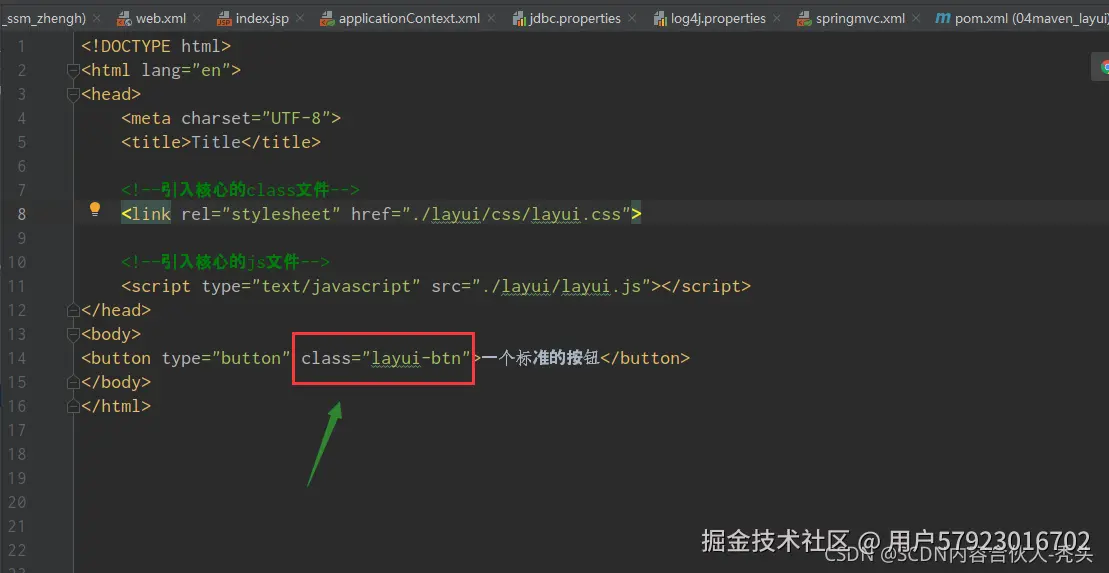Screen dimensions: 1109x573
Task: Switch to the index.jsp tab
Action: click(262, 18)
